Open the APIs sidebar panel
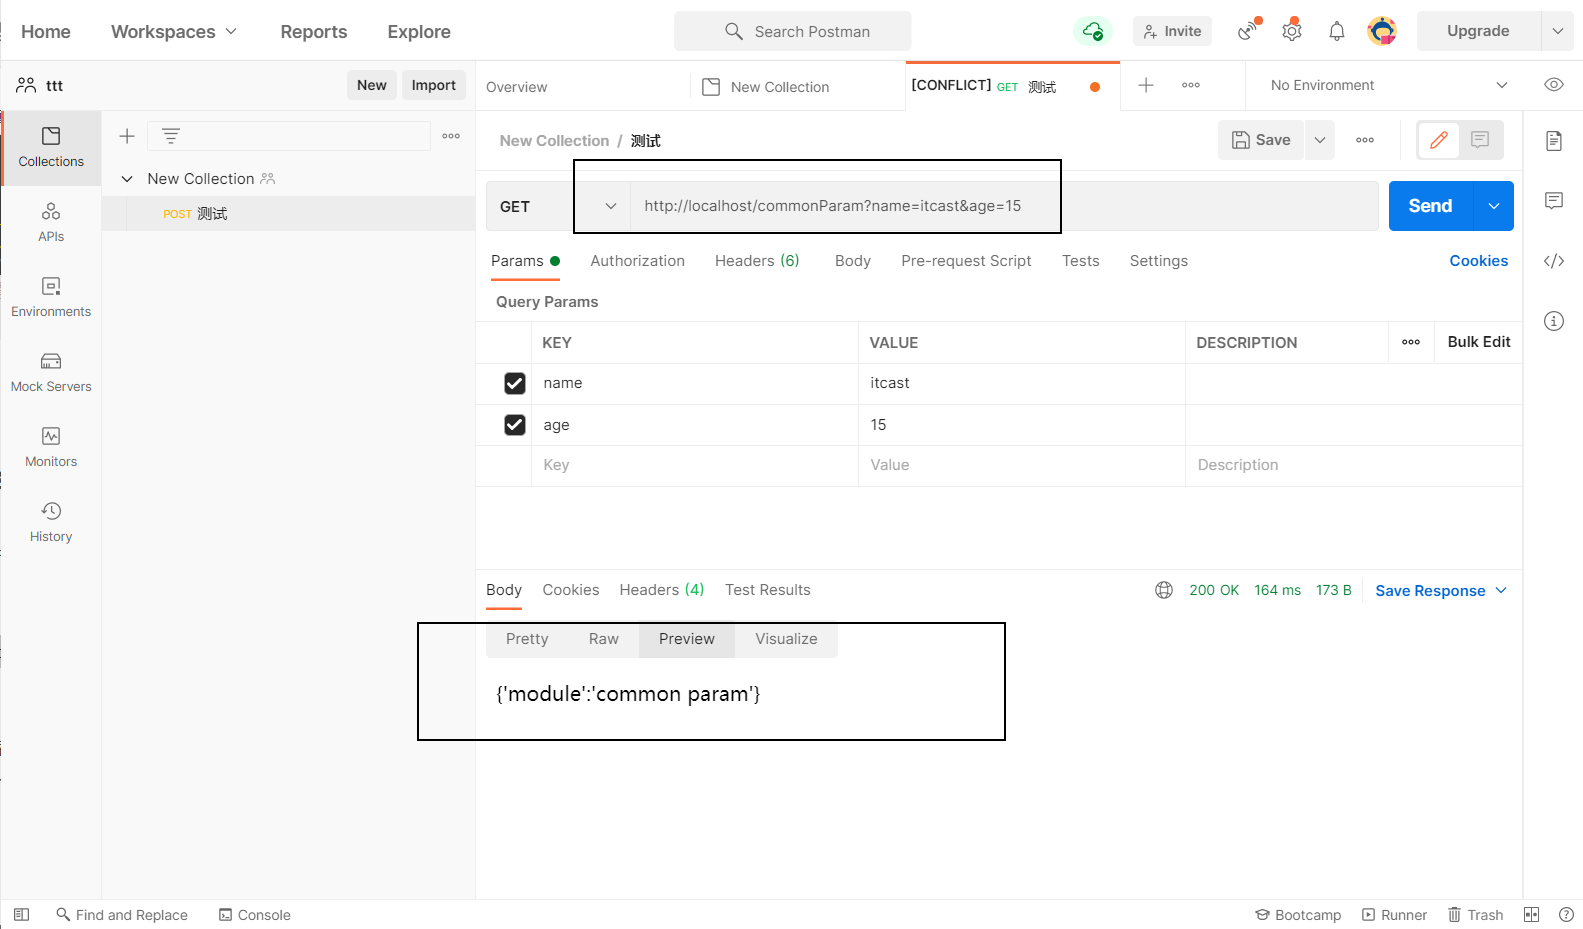Image resolution: width=1583 pixels, height=929 pixels. (x=51, y=222)
